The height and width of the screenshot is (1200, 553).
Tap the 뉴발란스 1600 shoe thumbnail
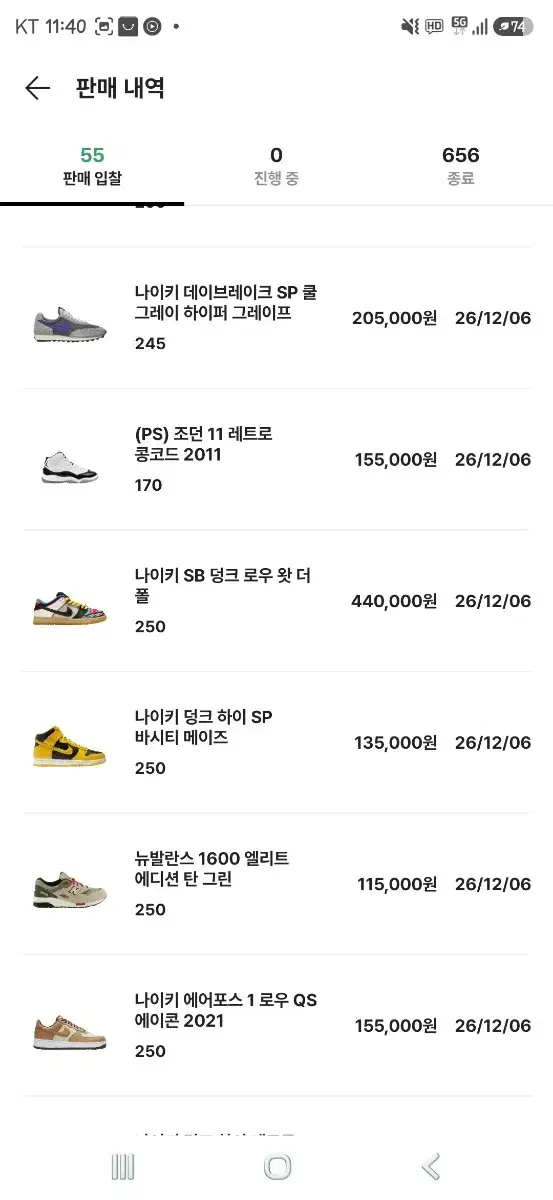[x=69, y=885]
